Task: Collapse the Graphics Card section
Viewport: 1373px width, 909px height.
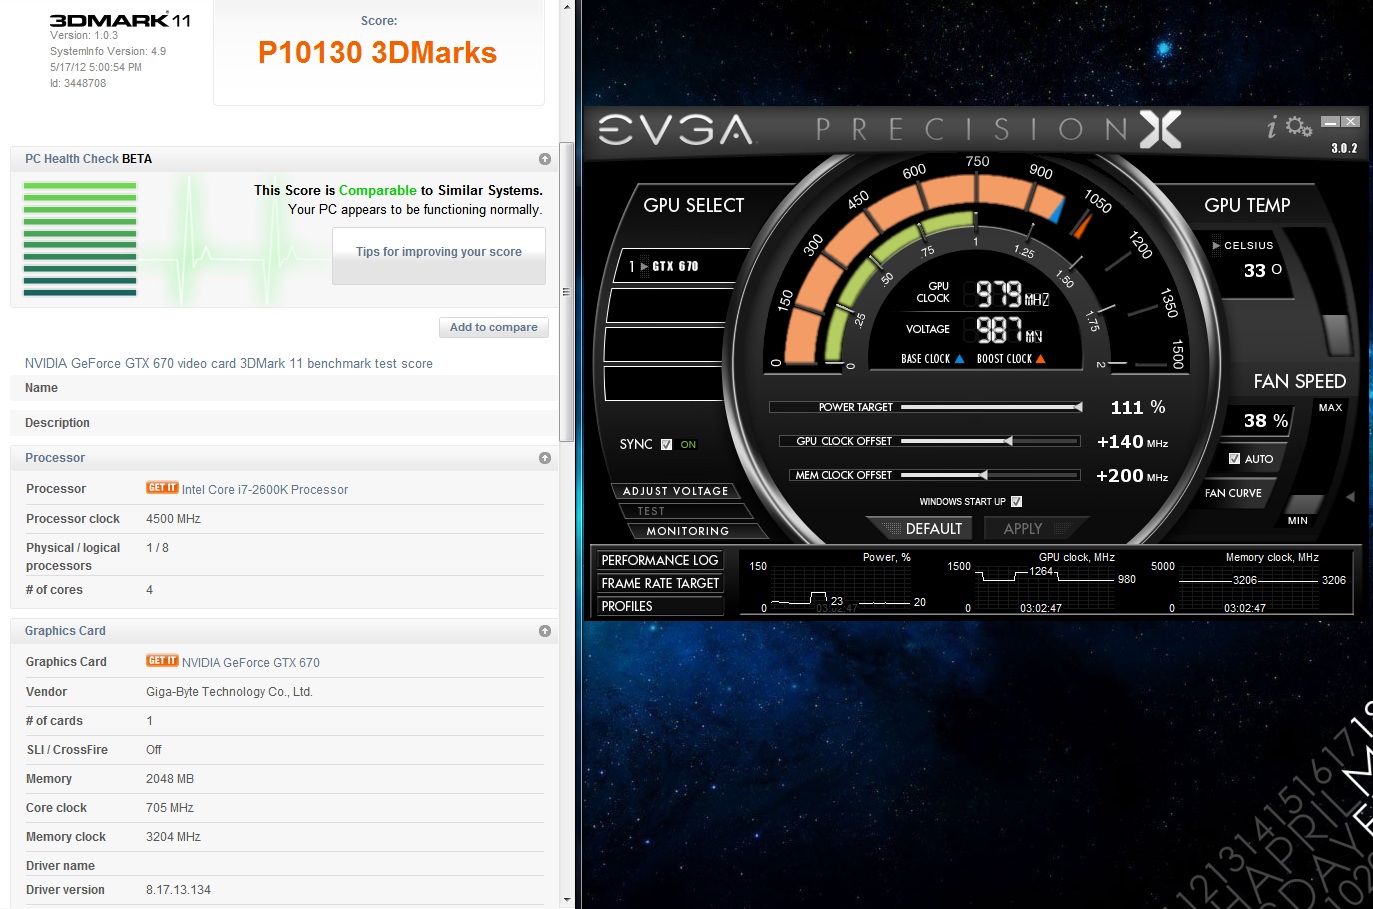Action: pos(545,631)
